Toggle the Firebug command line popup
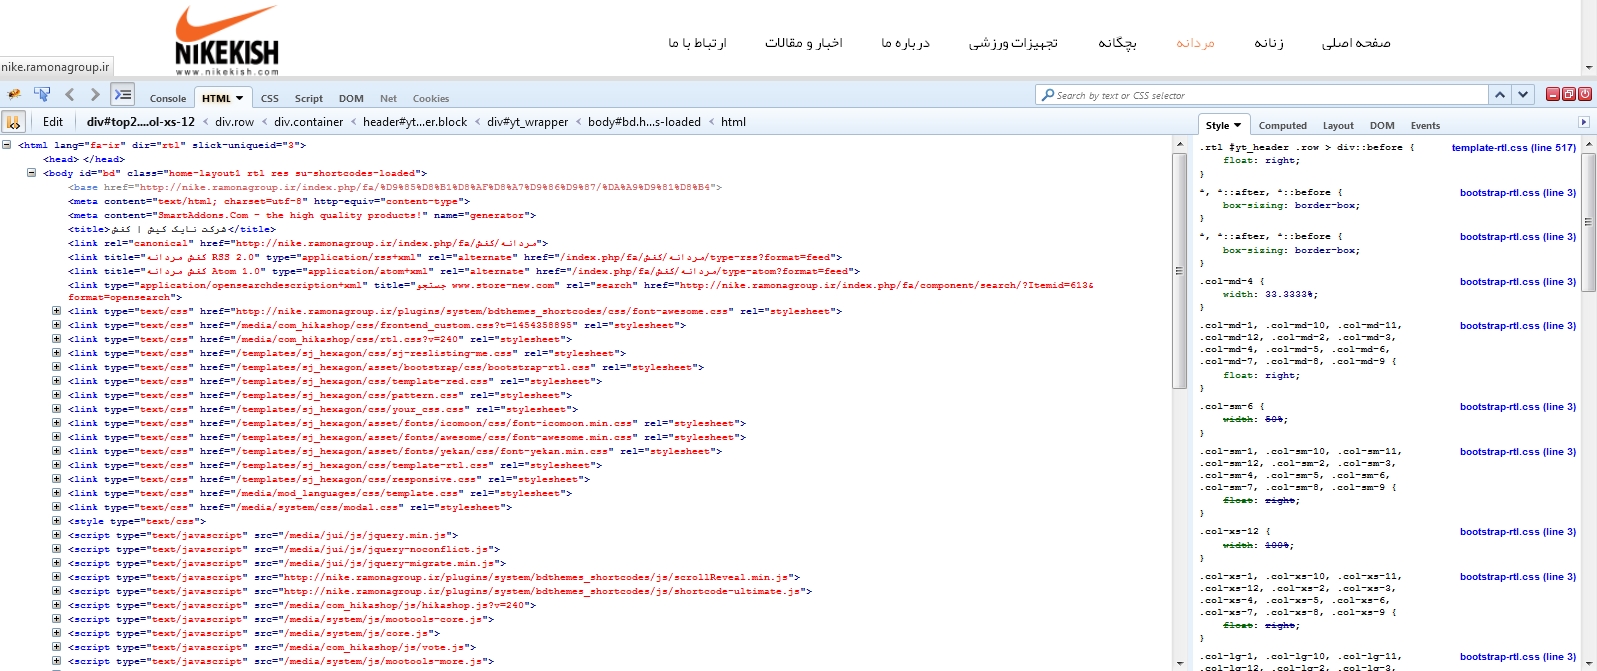Image resolution: width=1597 pixels, height=671 pixels. [123, 95]
